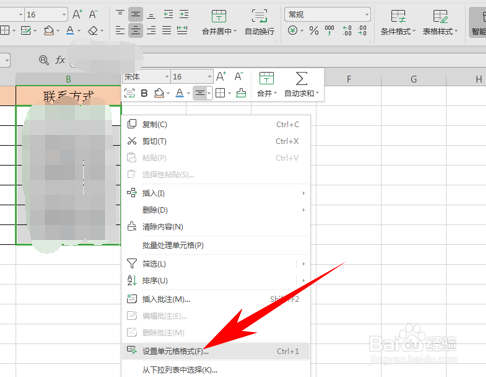Toggle center alignment in mini toolbar
Screen dimensions: 486x377
point(200,93)
